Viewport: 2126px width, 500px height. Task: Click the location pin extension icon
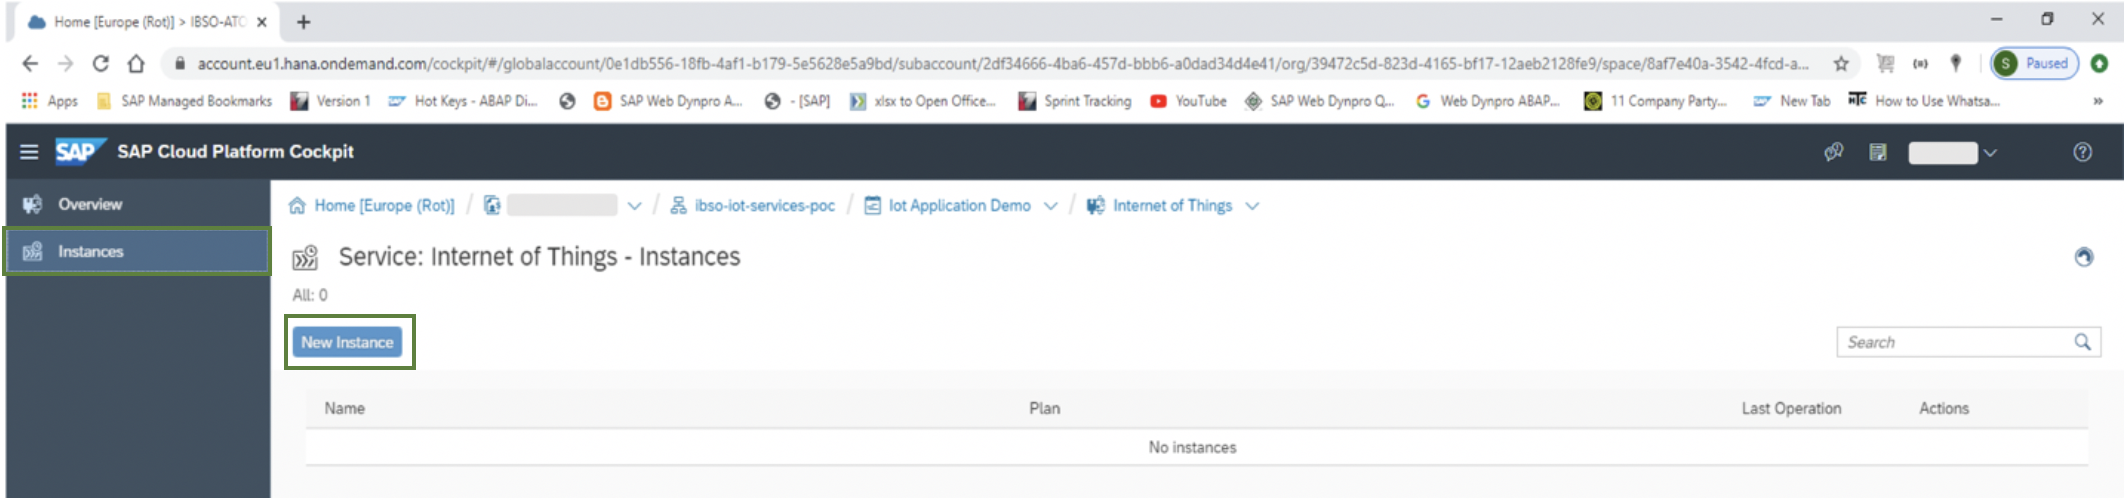tap(1956, 63)
